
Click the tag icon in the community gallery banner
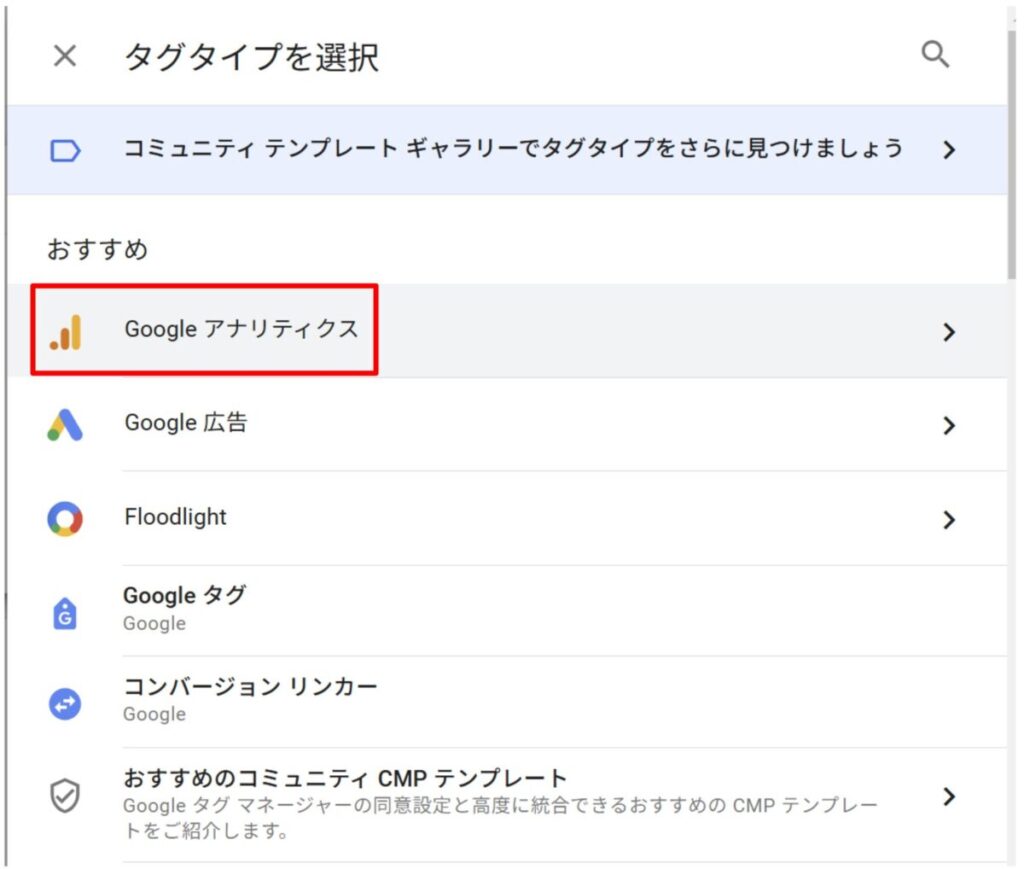(65, 151)
